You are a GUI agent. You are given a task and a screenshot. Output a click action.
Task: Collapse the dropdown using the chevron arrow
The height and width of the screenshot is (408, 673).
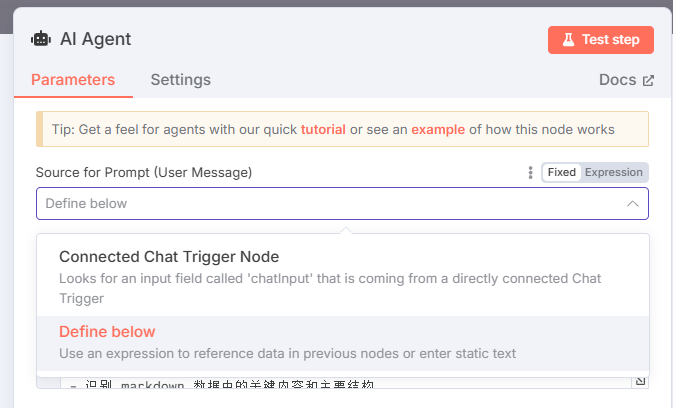pyautogui.click(x=632, y=204)
